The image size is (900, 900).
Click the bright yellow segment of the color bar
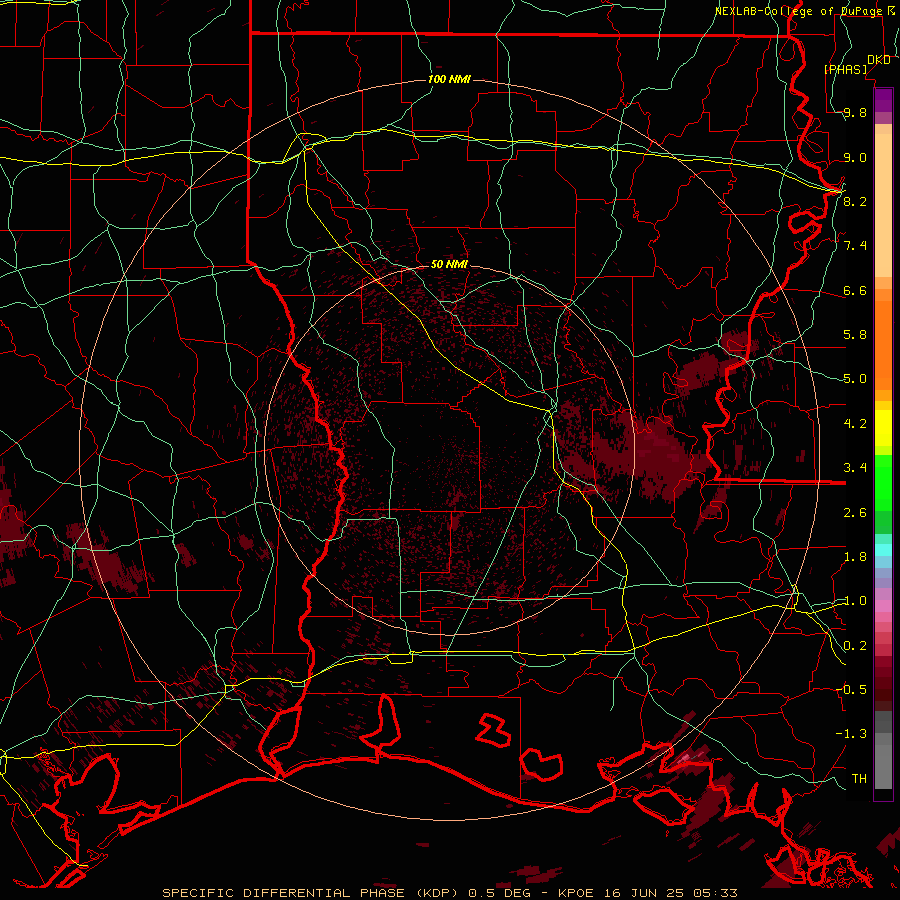point(883,428)
